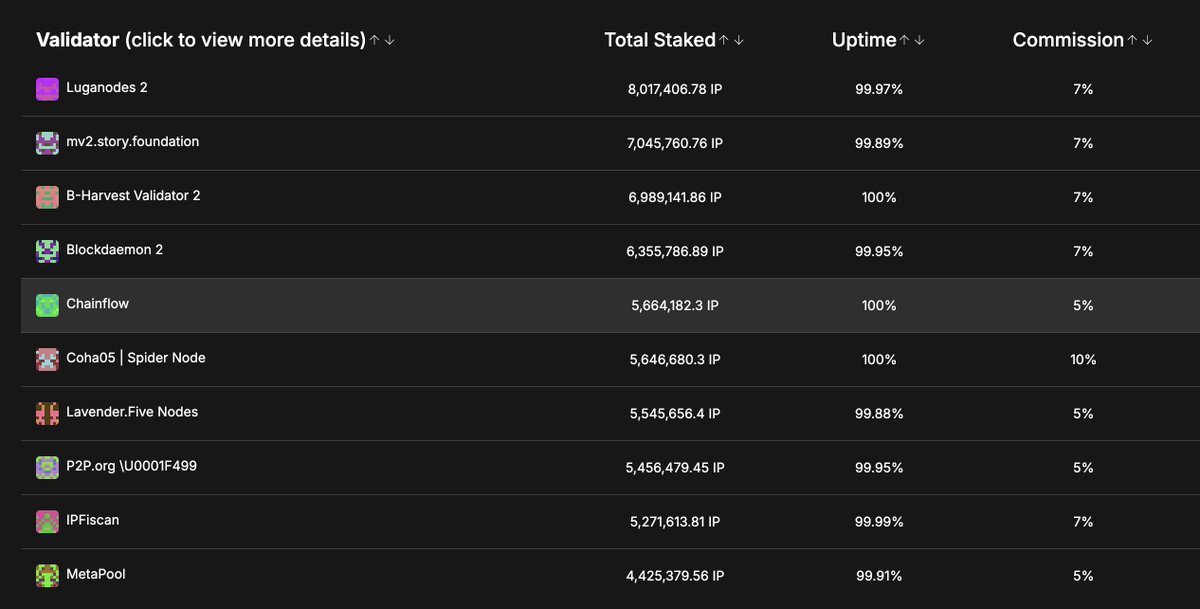Click the 99.88% uptime value

pos(879,413)
